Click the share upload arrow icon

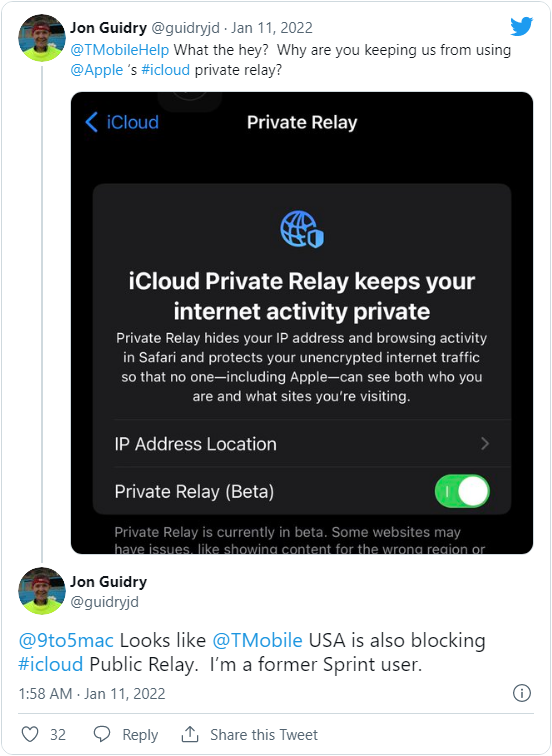[190, 734]
